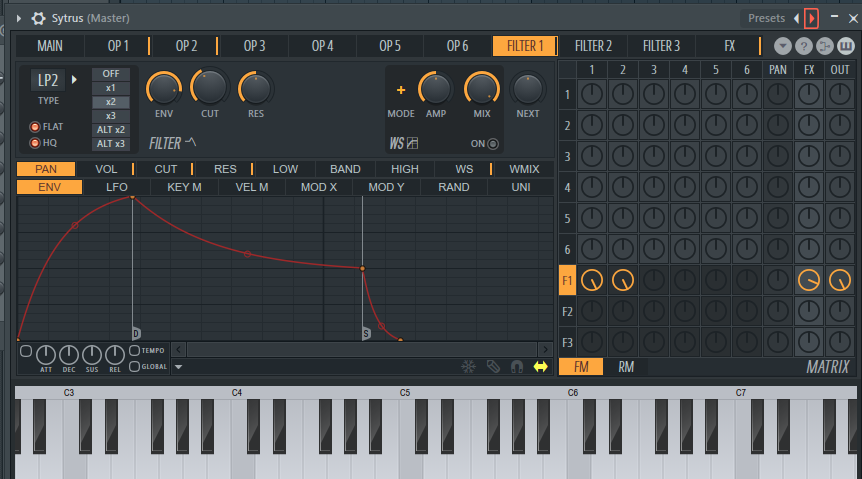Click the Image-Line logo icon

coord(846,46)
